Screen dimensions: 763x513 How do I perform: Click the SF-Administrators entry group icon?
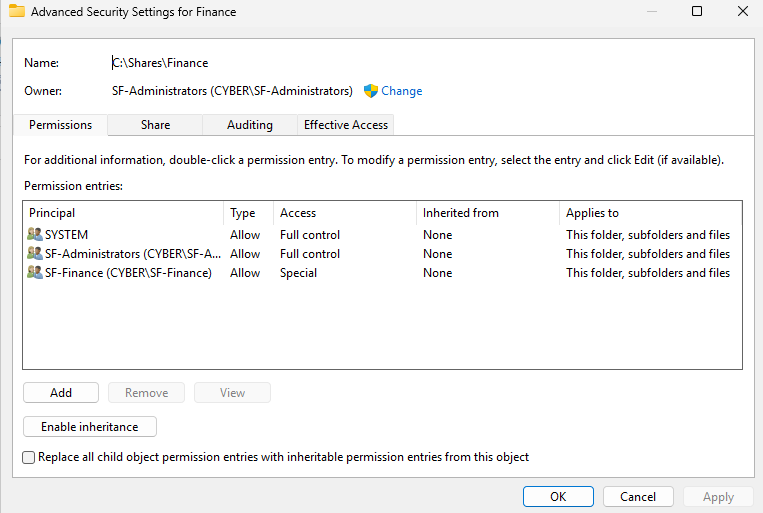(x=35, y=254)
